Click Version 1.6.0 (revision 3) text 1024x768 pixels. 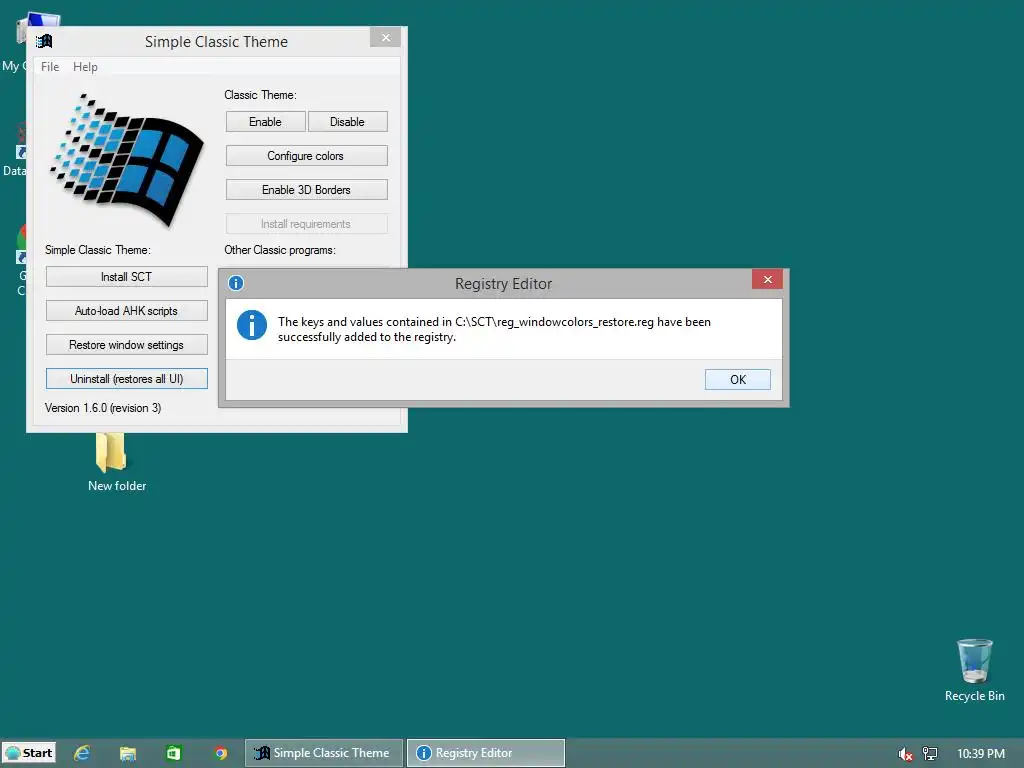[103, 408]
